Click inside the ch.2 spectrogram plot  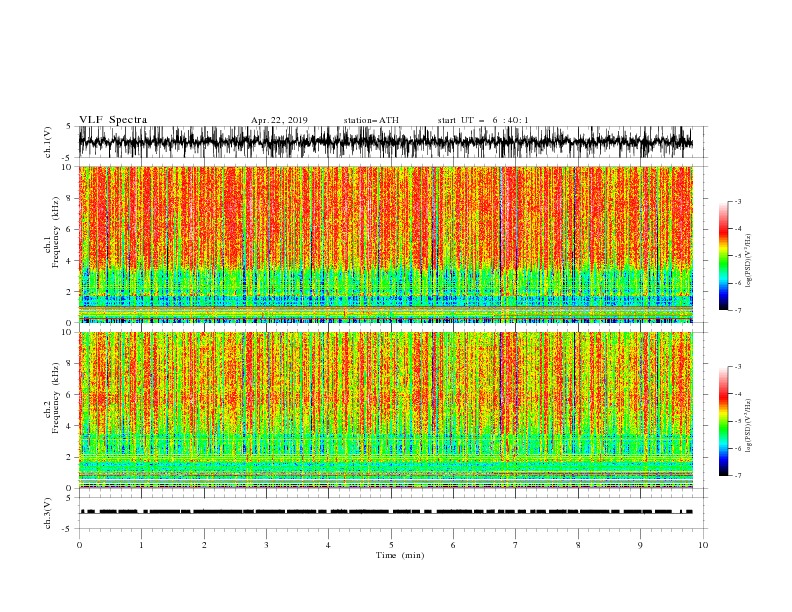point(386,410)
